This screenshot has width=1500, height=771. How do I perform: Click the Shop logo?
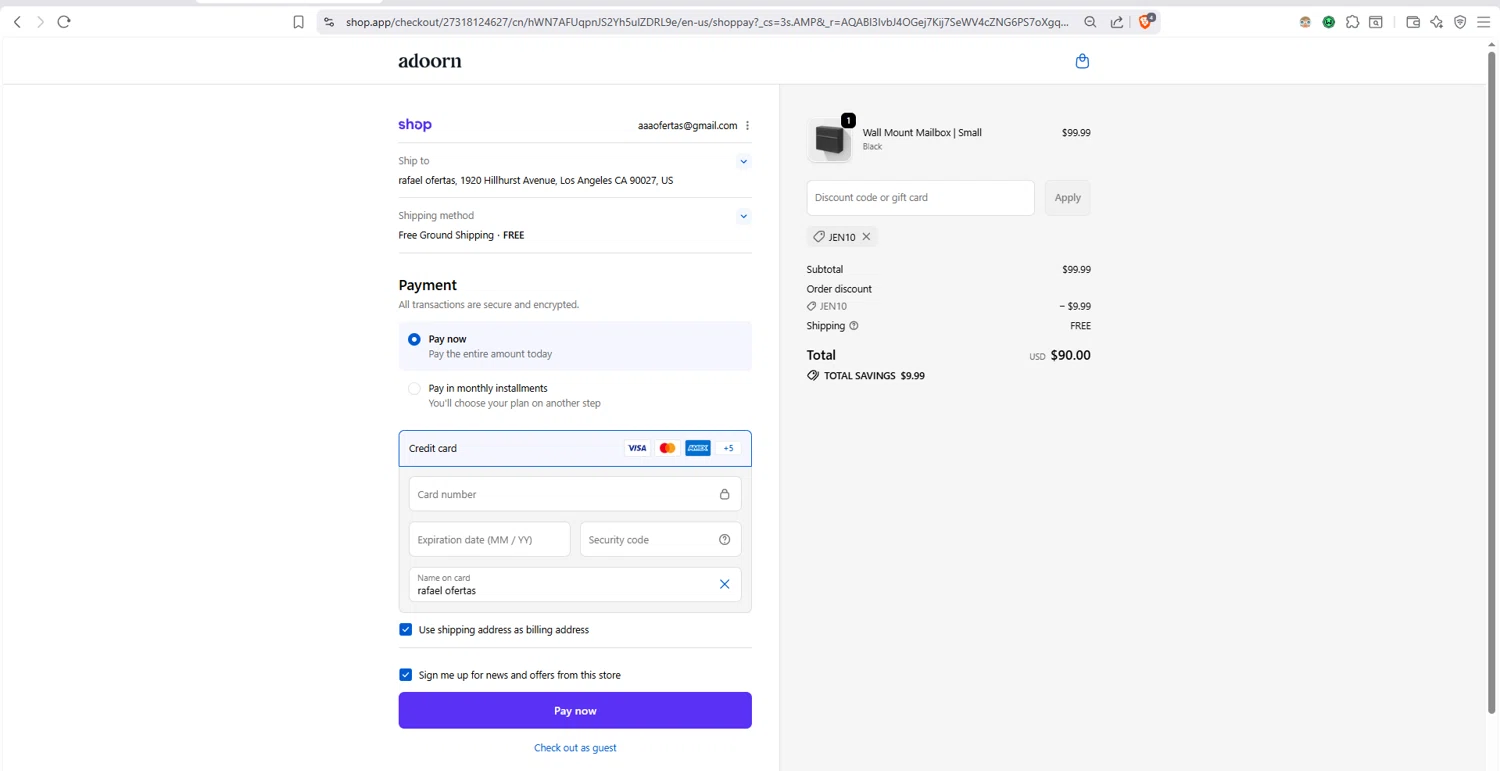click(415, 125)
